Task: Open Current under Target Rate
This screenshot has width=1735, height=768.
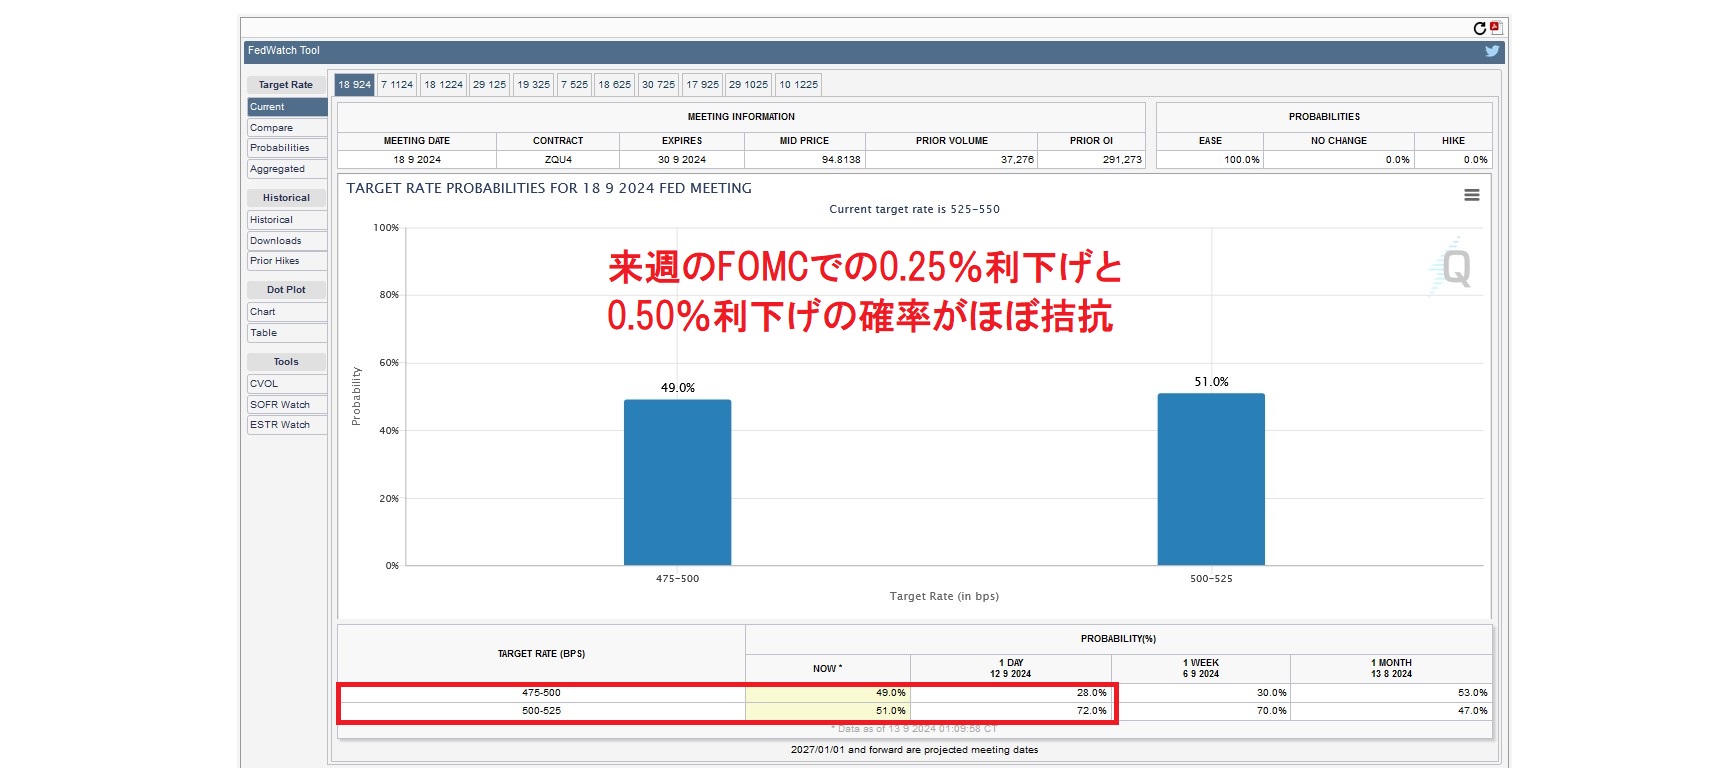Action: 287,107
